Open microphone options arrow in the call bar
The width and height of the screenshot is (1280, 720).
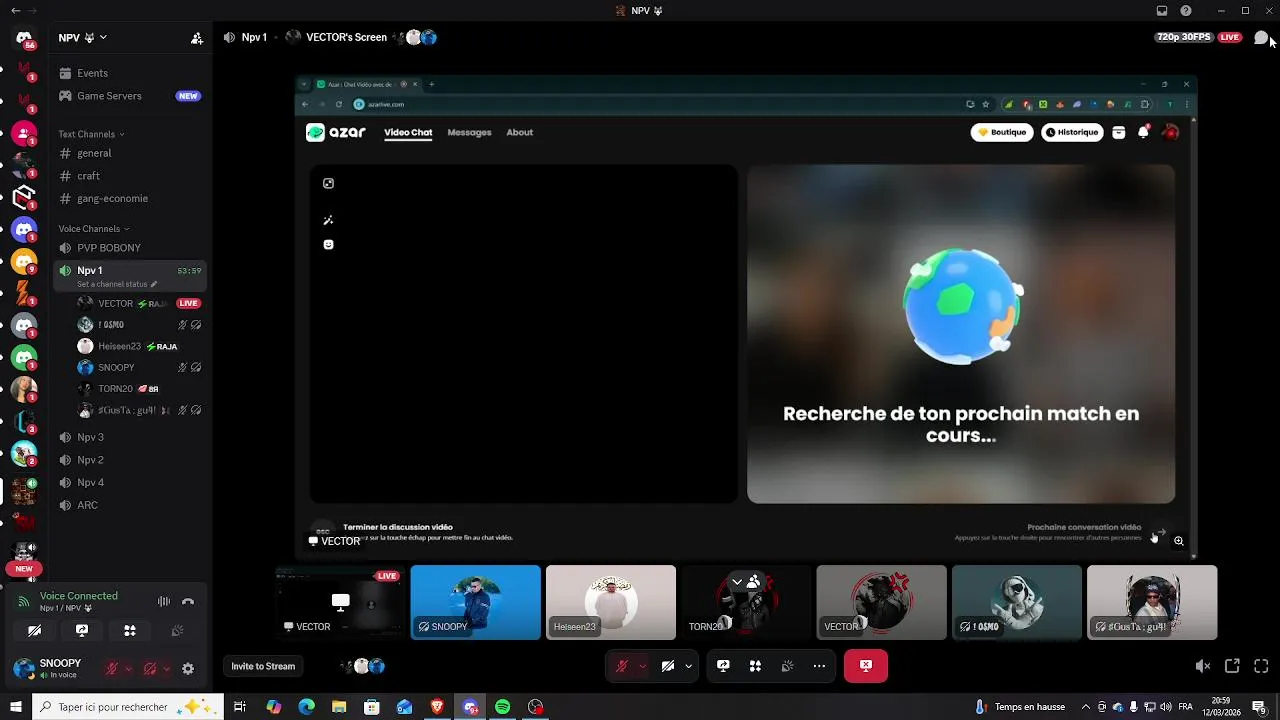pyautogui.click(x=642, y=666)
